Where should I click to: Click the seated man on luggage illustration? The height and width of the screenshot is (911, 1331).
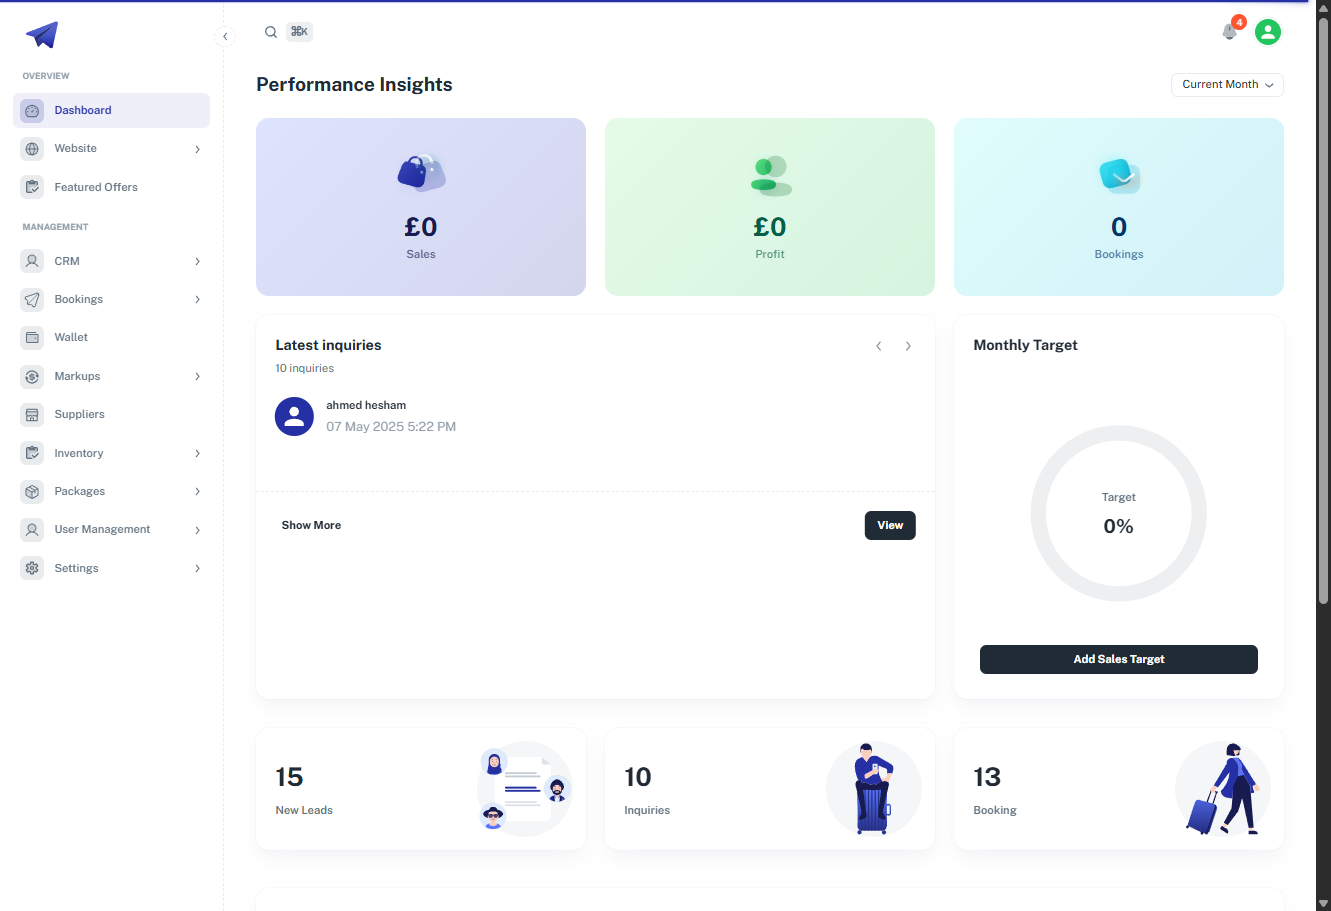tap(873, 789)
